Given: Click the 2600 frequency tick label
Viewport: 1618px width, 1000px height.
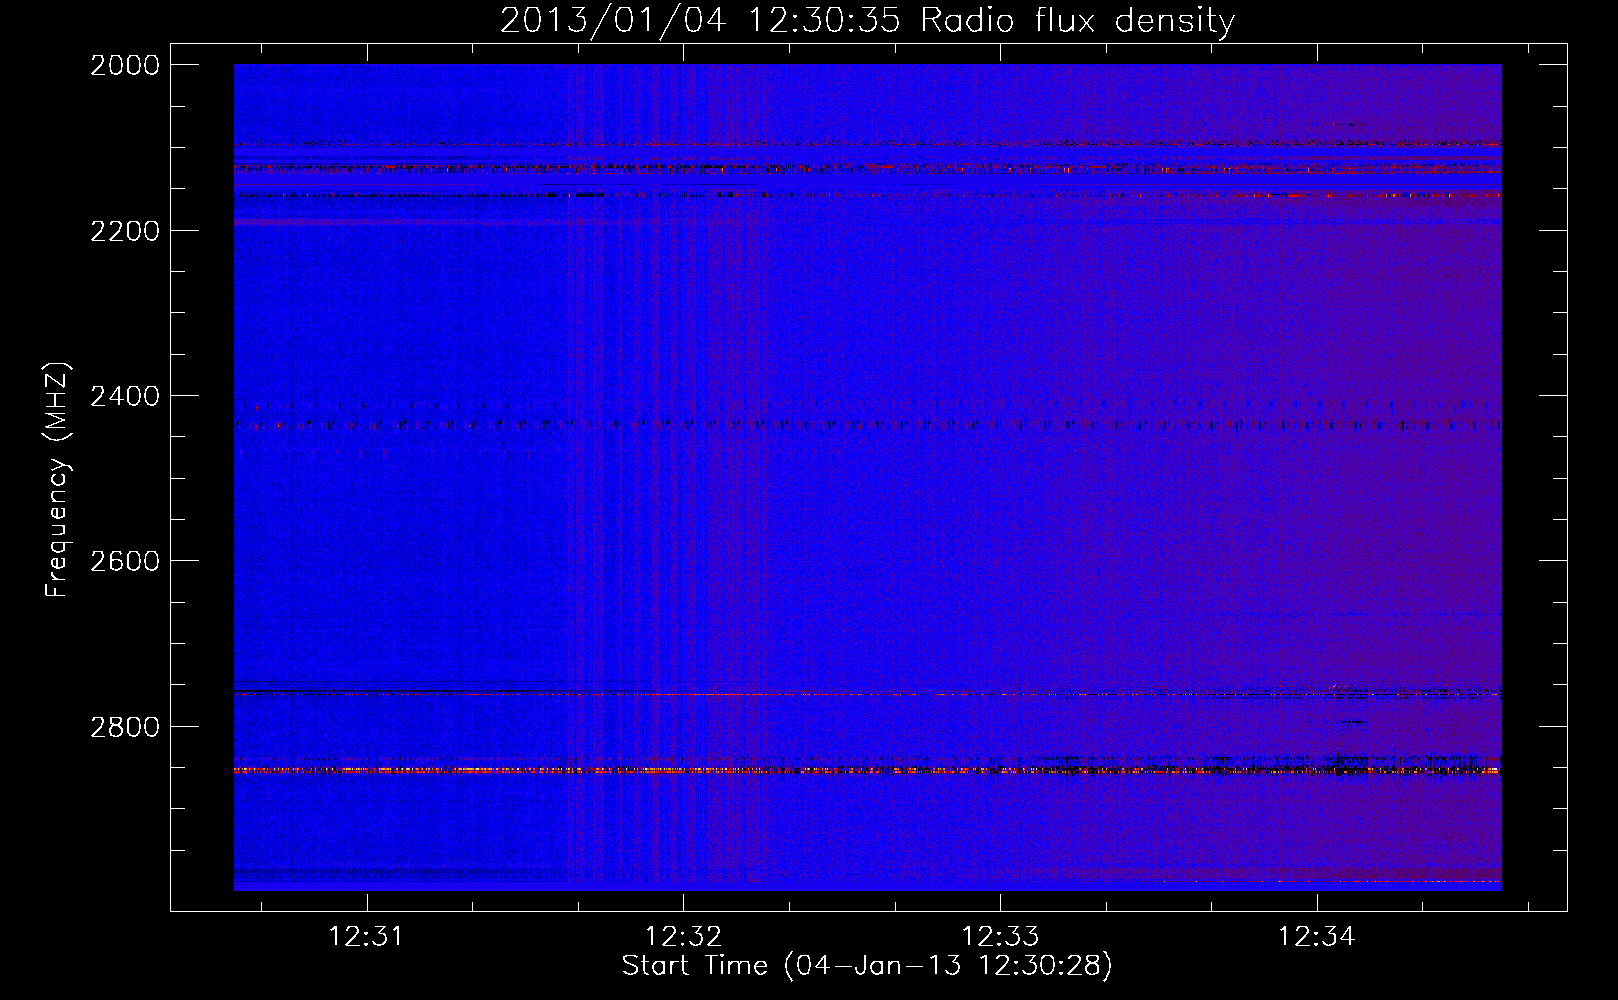Looking at the screenshot, I should (x=125, y=561).
